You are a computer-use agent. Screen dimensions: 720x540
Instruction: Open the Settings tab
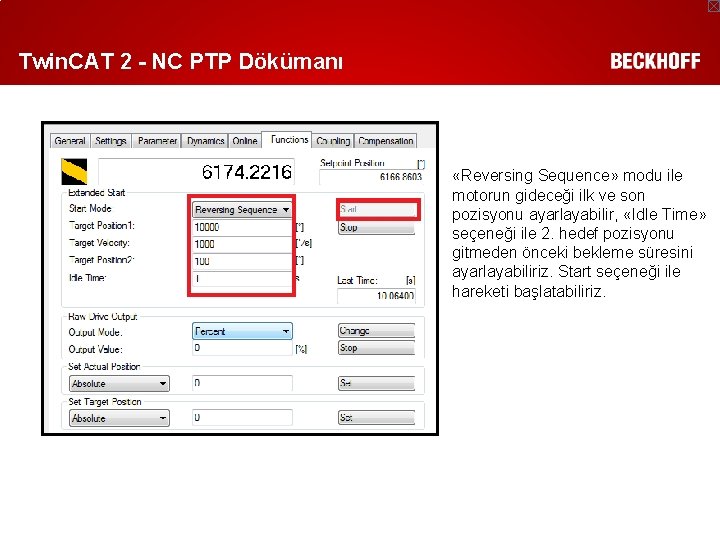pos(111,141)
